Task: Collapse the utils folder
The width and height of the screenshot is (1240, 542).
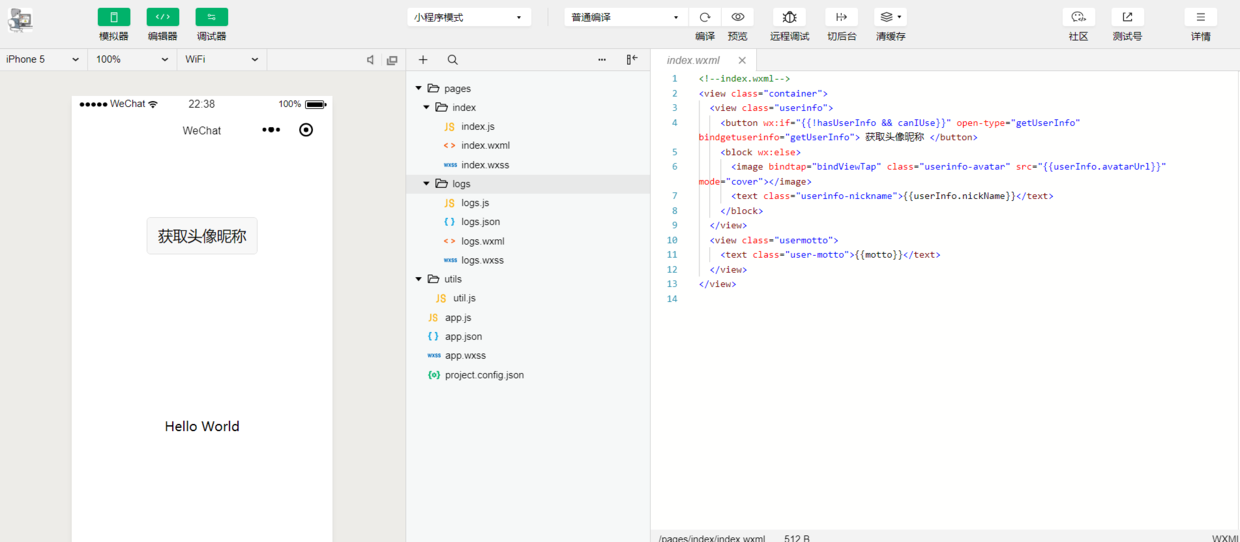Action: tap(419, 279)
